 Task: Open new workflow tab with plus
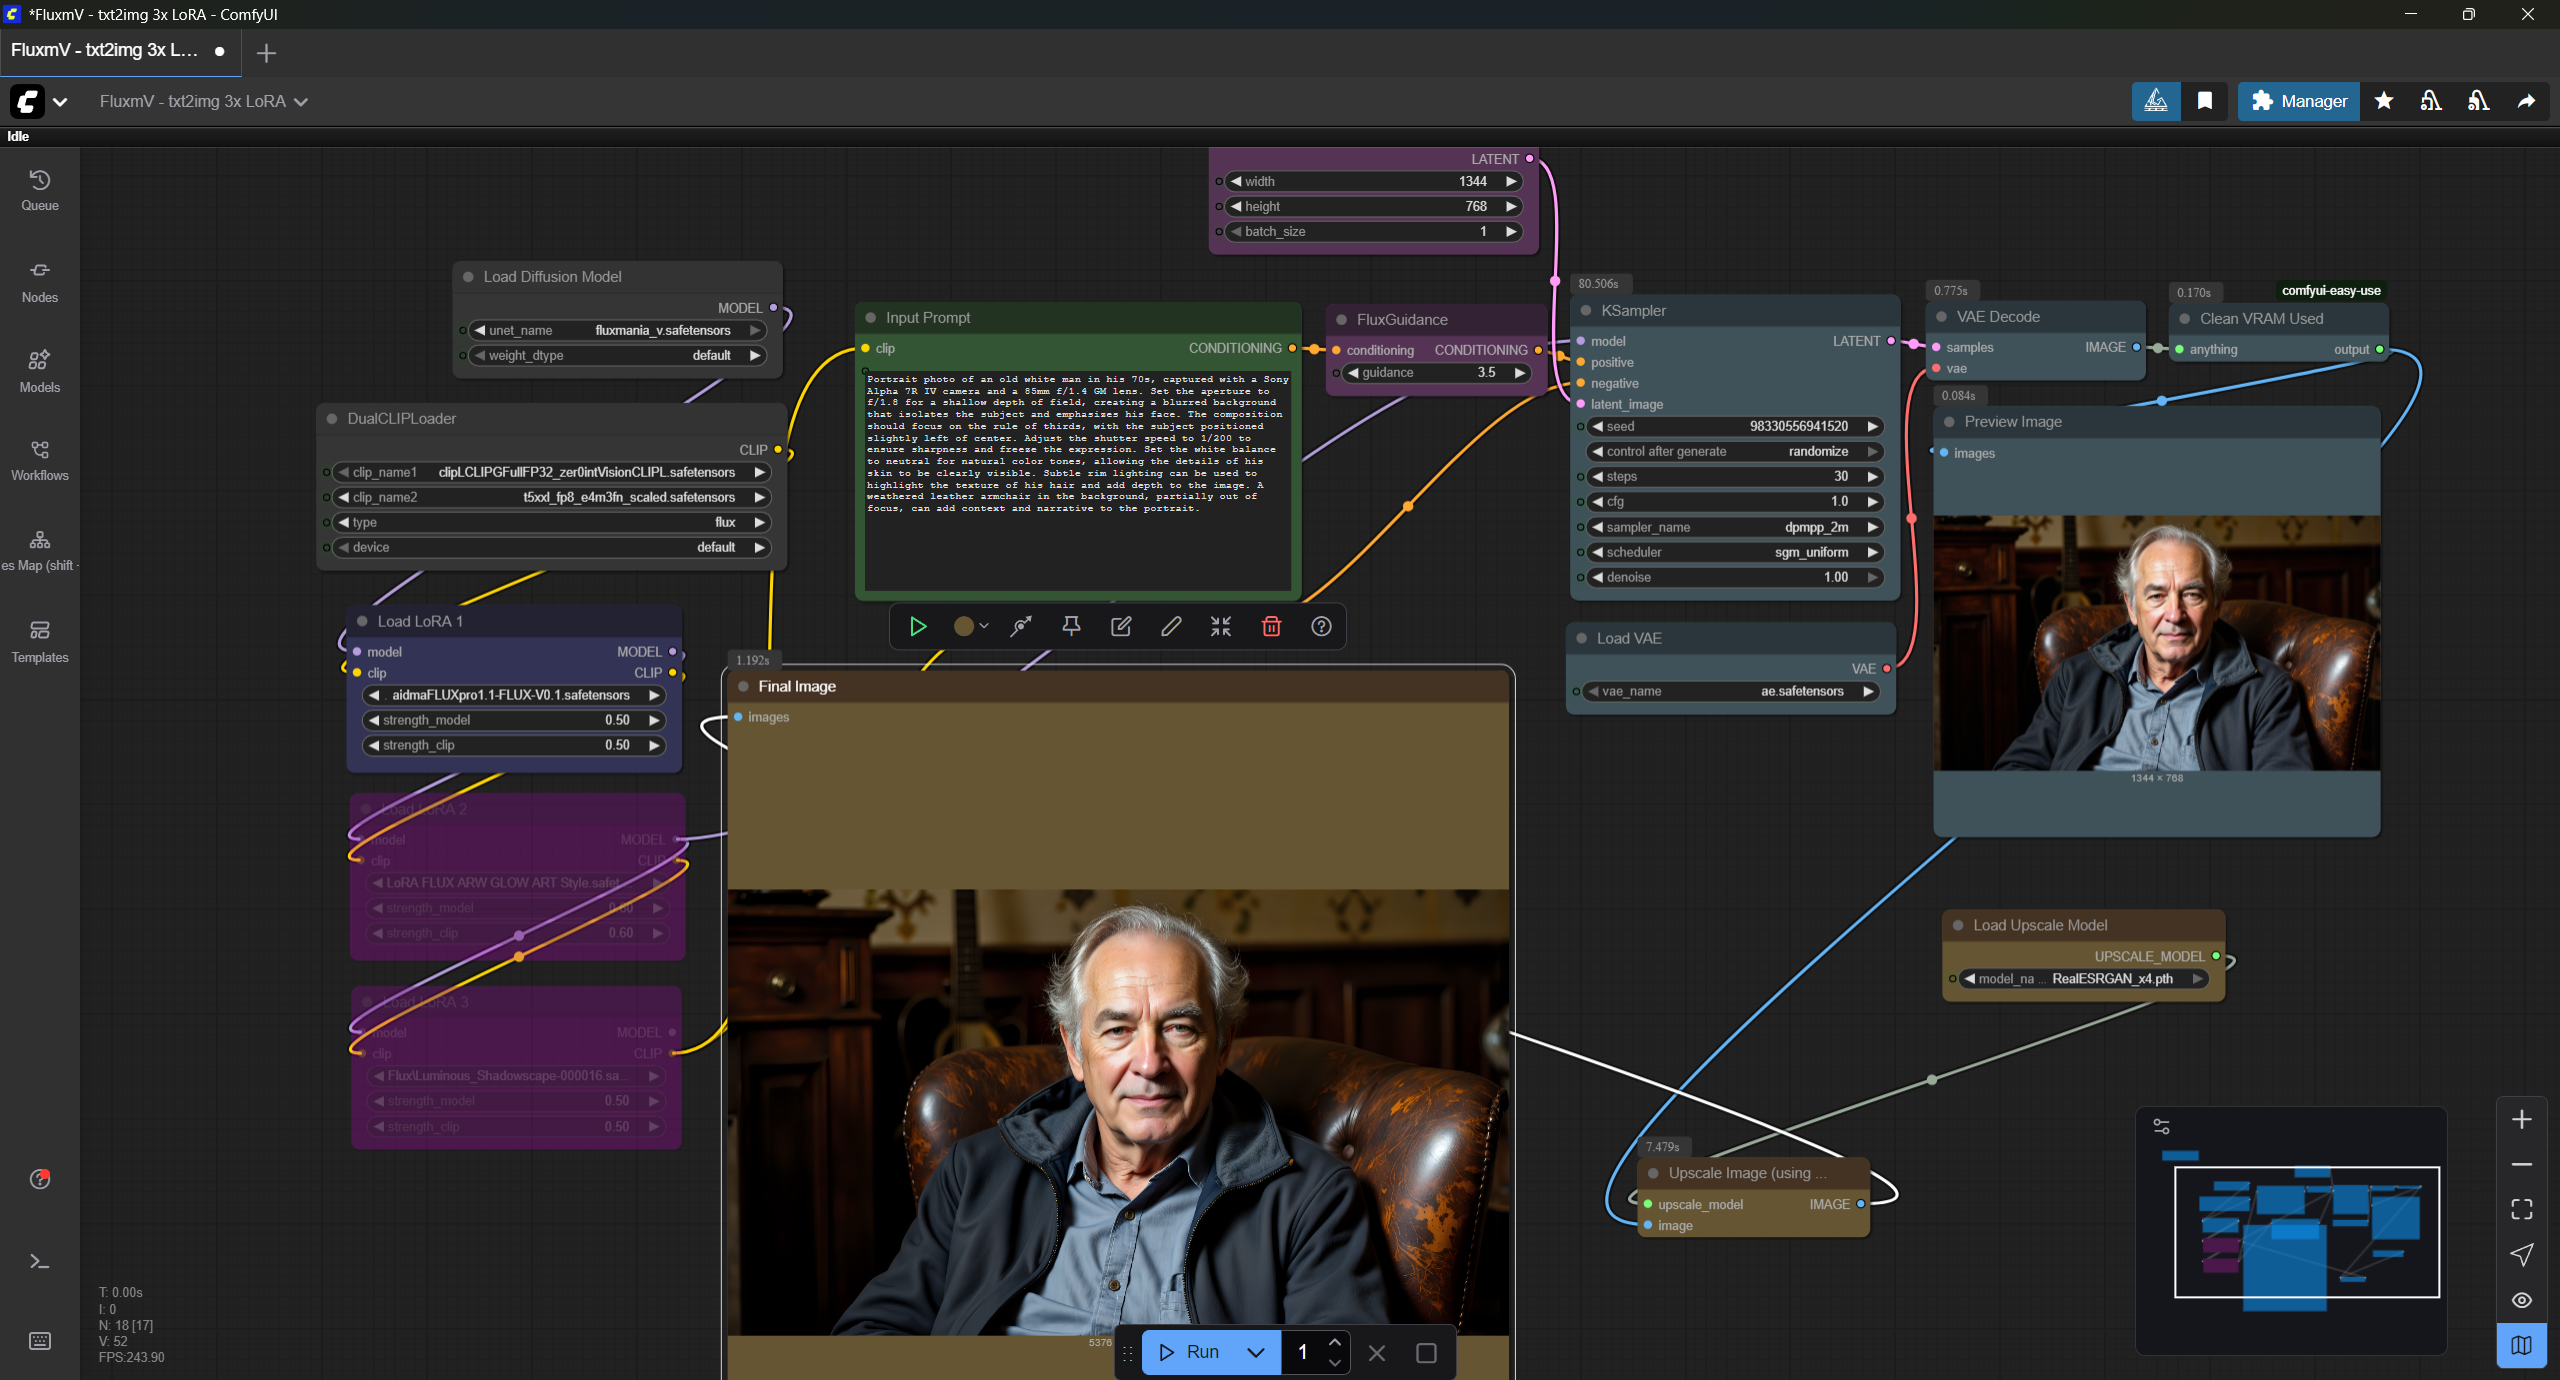click(266, 53)
